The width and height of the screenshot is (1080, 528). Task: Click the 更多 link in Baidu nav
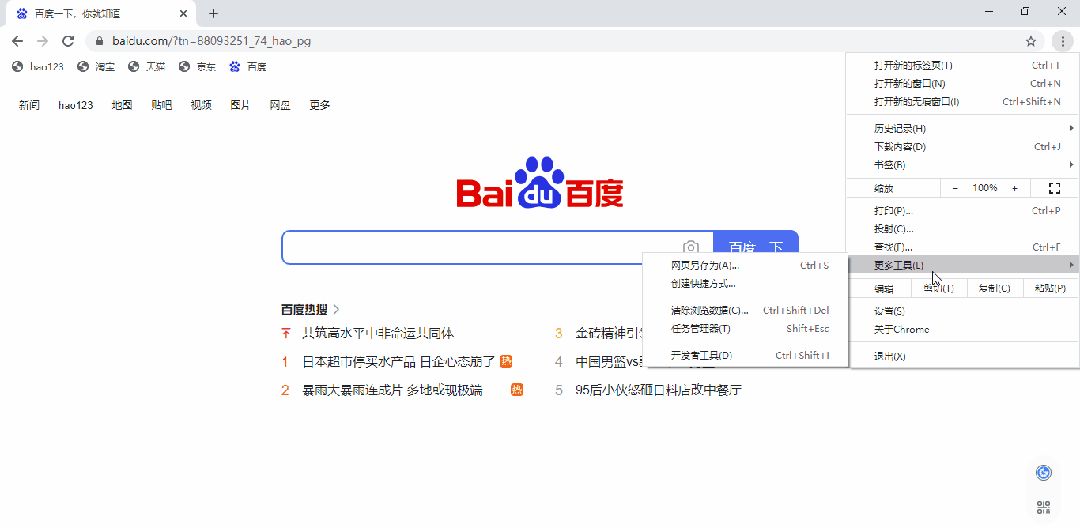tap(320, 105)
